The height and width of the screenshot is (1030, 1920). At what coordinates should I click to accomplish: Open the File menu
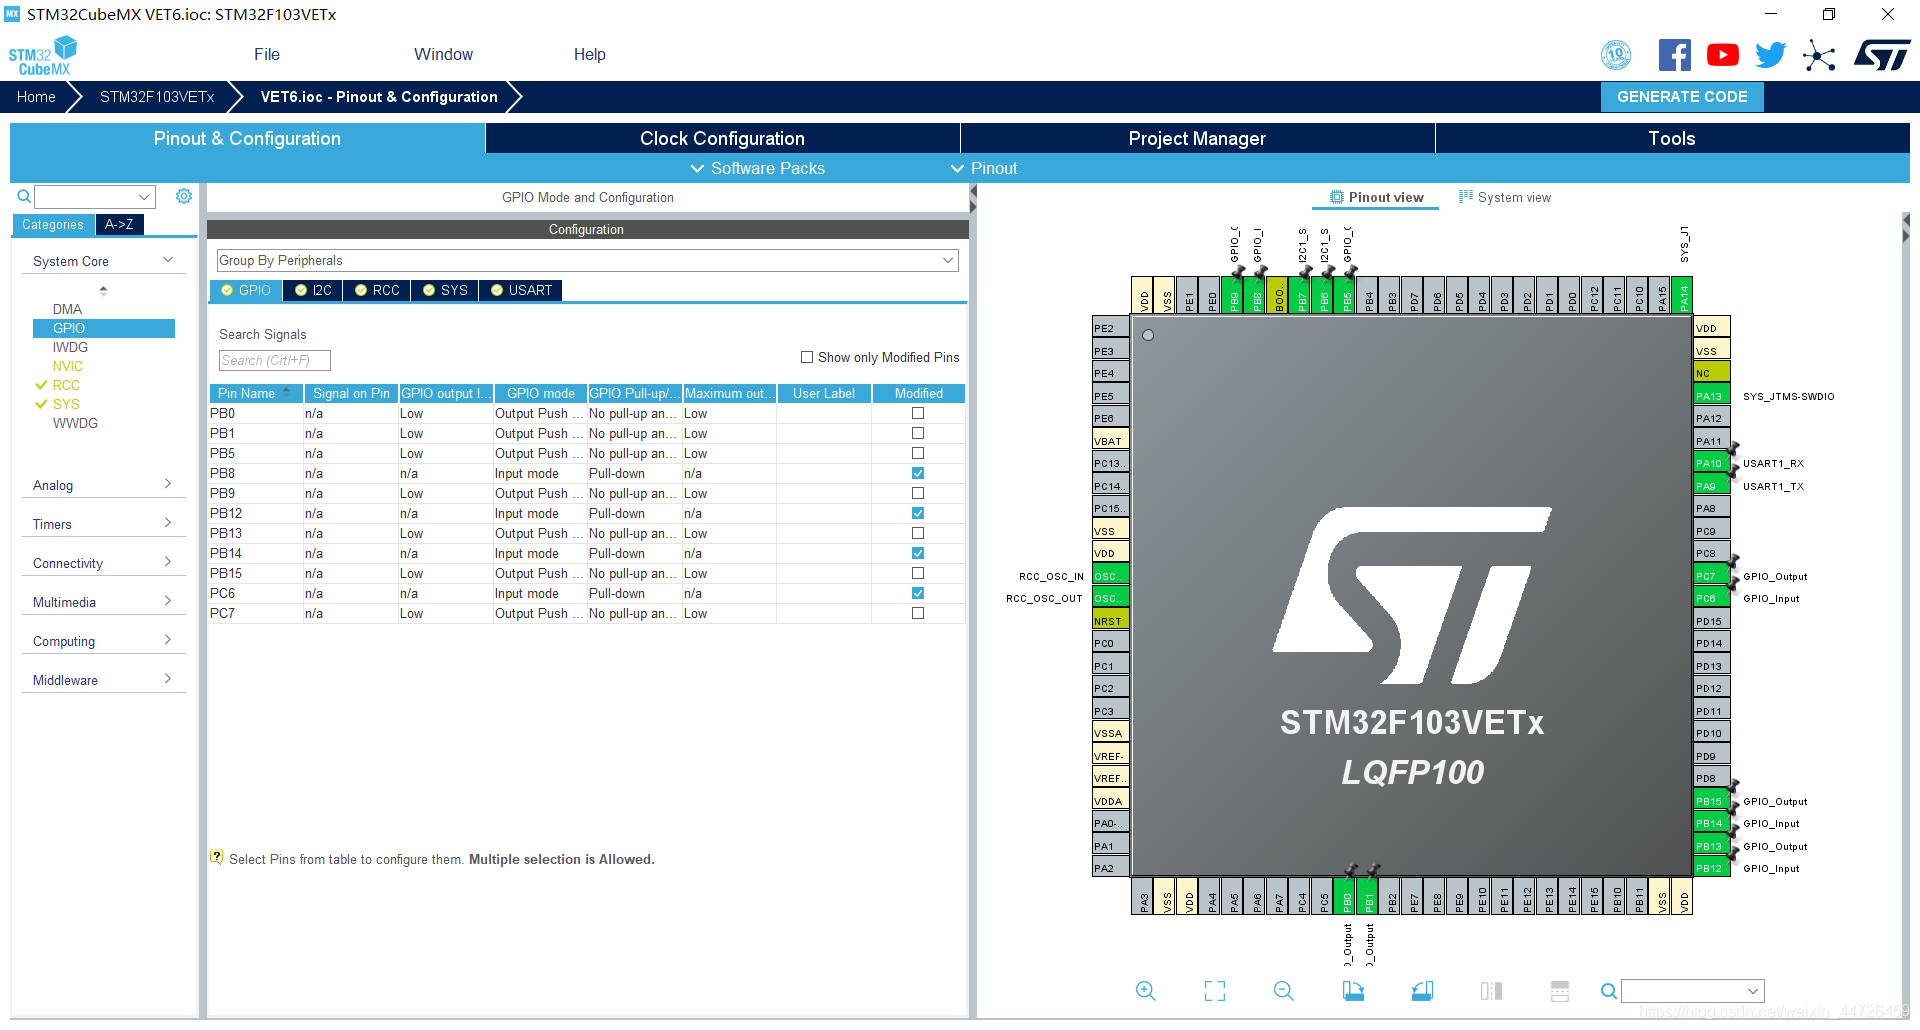pos(267,54)
